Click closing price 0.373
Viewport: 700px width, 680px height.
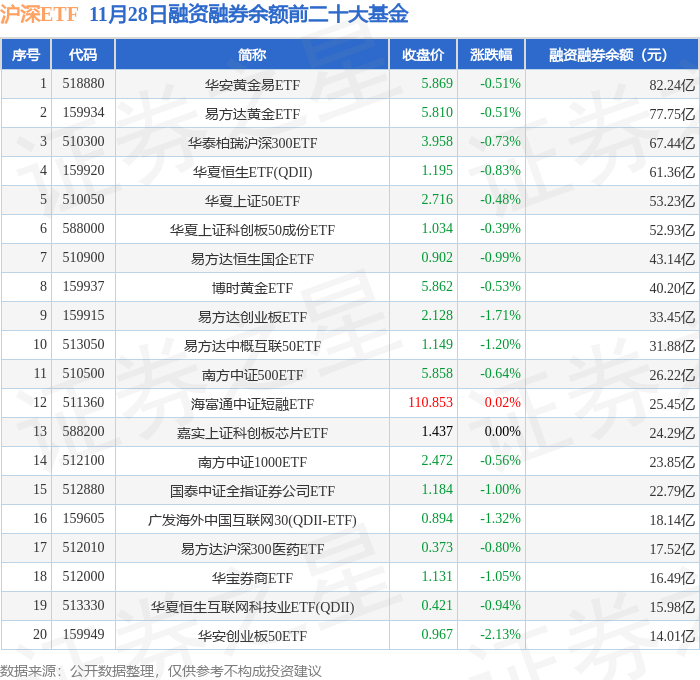pyautogui.click(x=437, y=547)
